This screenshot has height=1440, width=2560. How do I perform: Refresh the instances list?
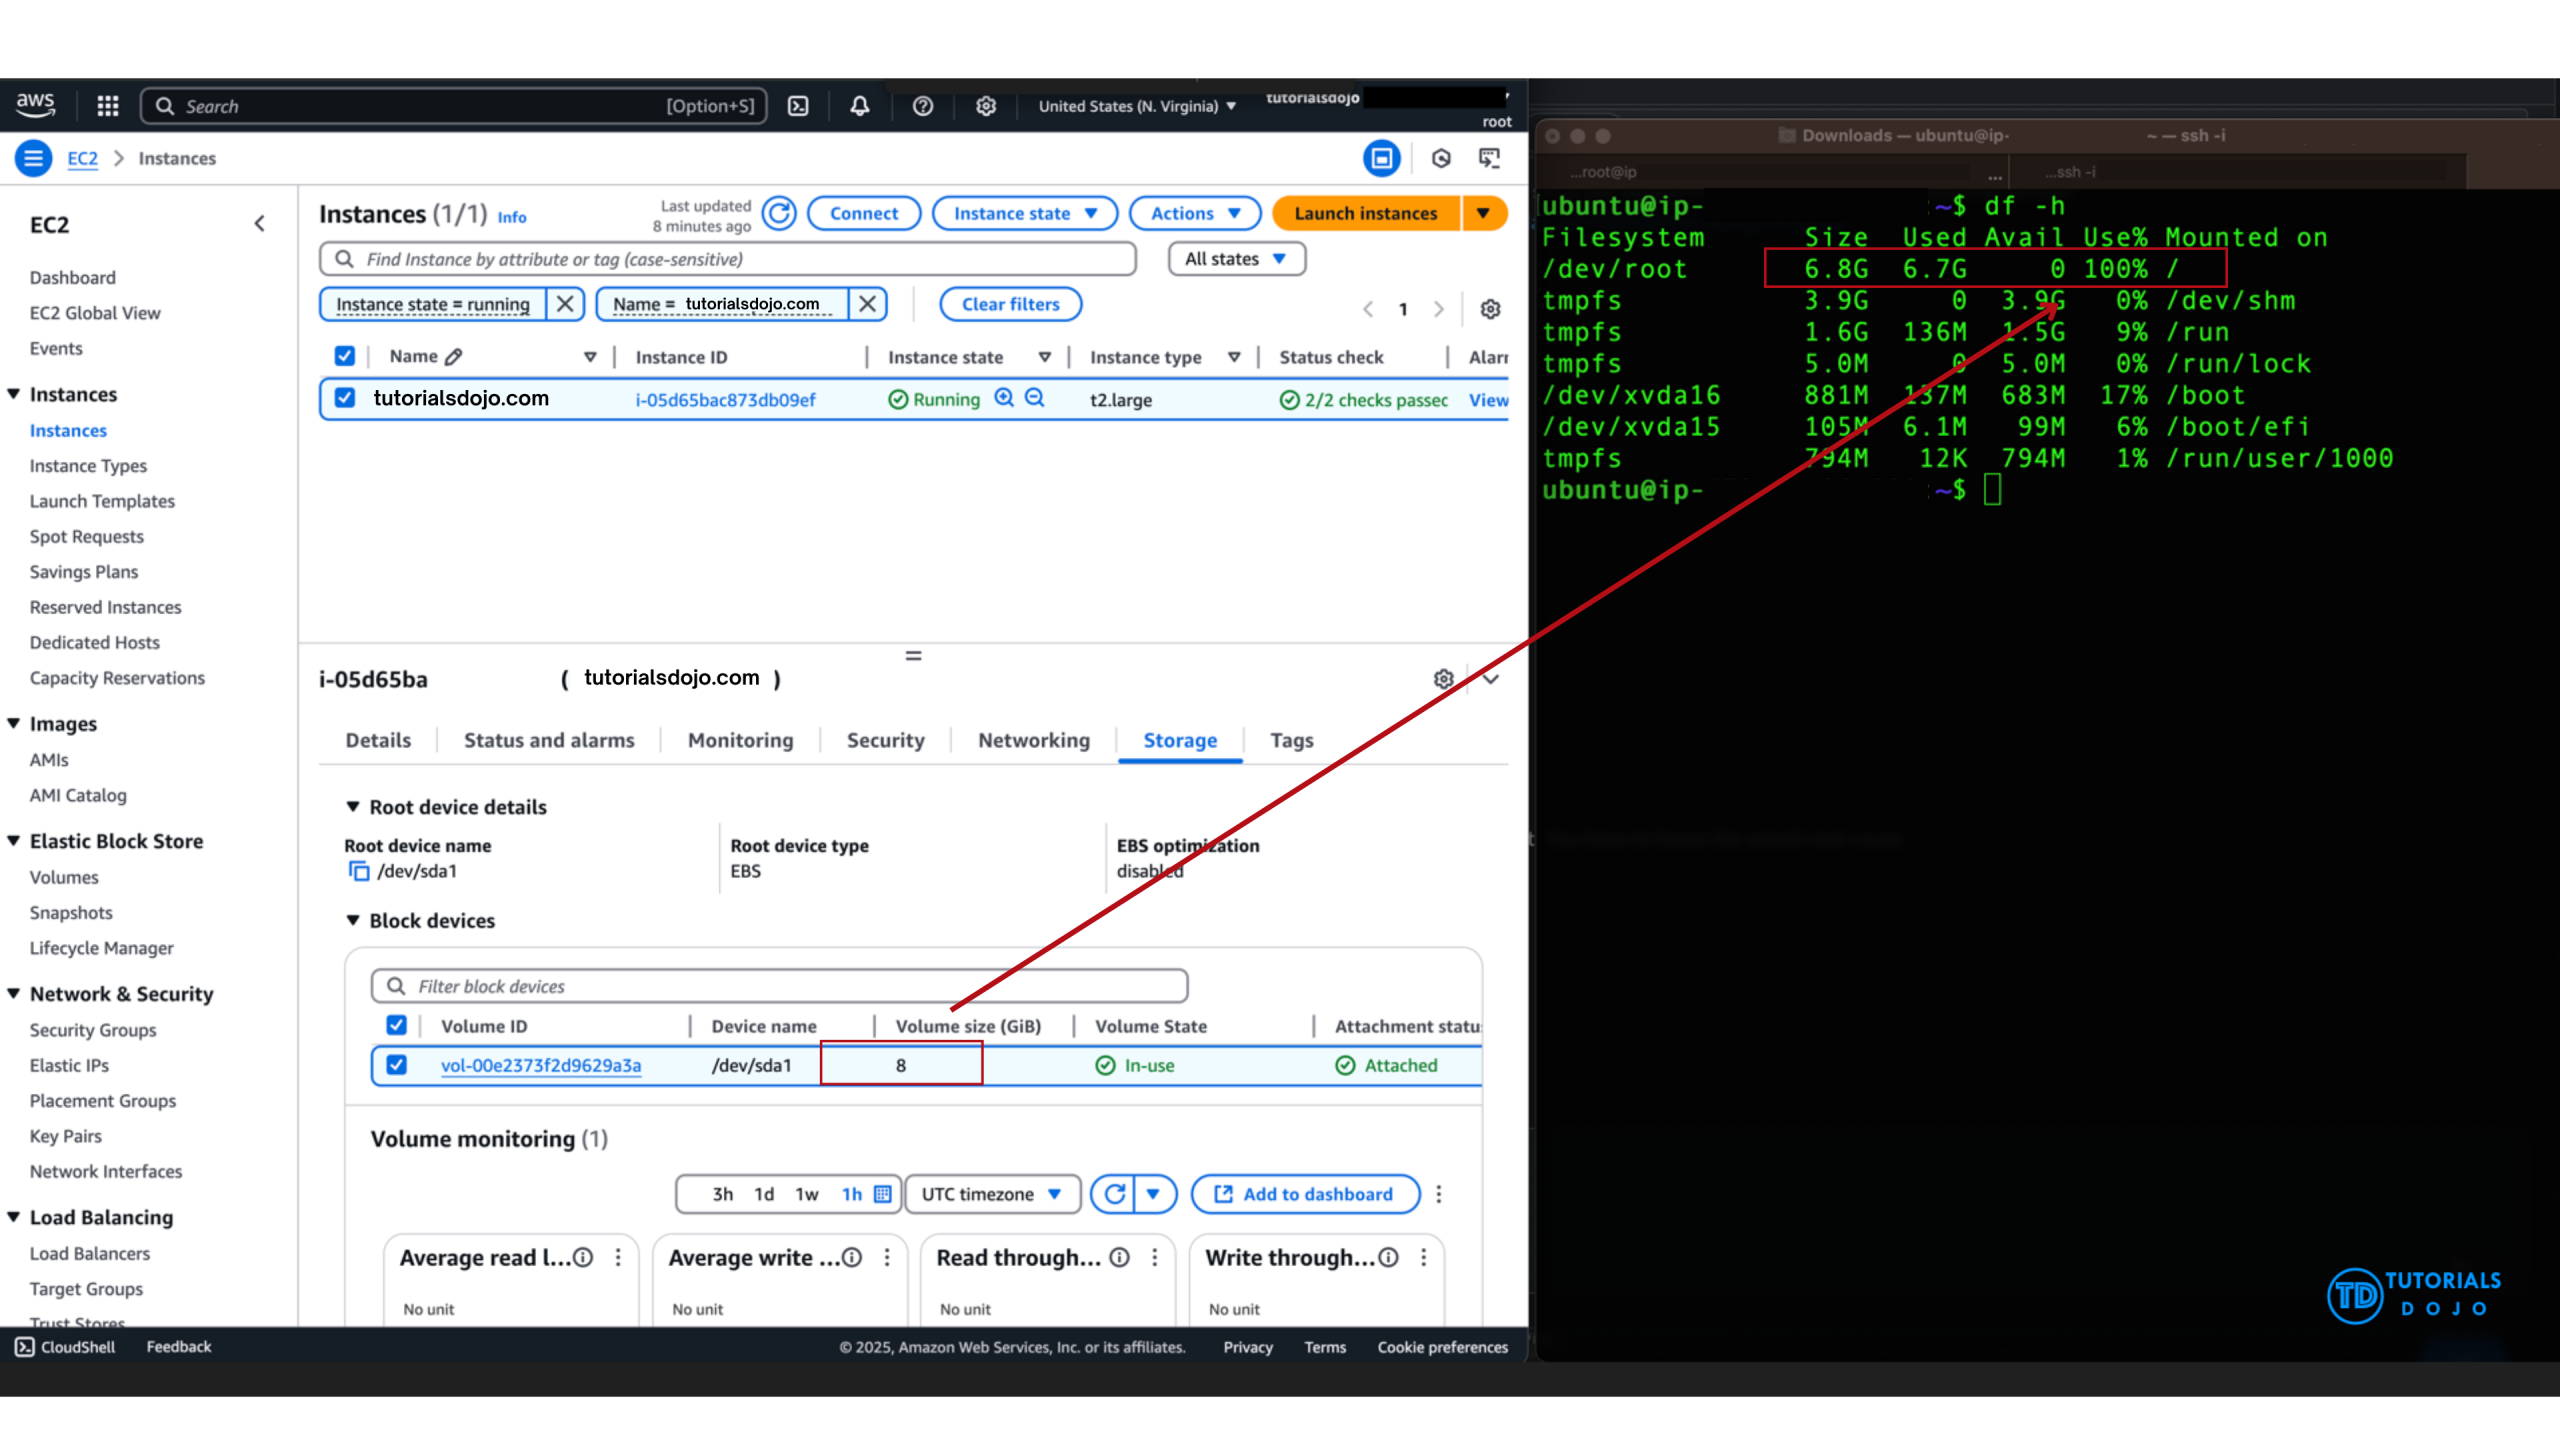tap(779, 213)
